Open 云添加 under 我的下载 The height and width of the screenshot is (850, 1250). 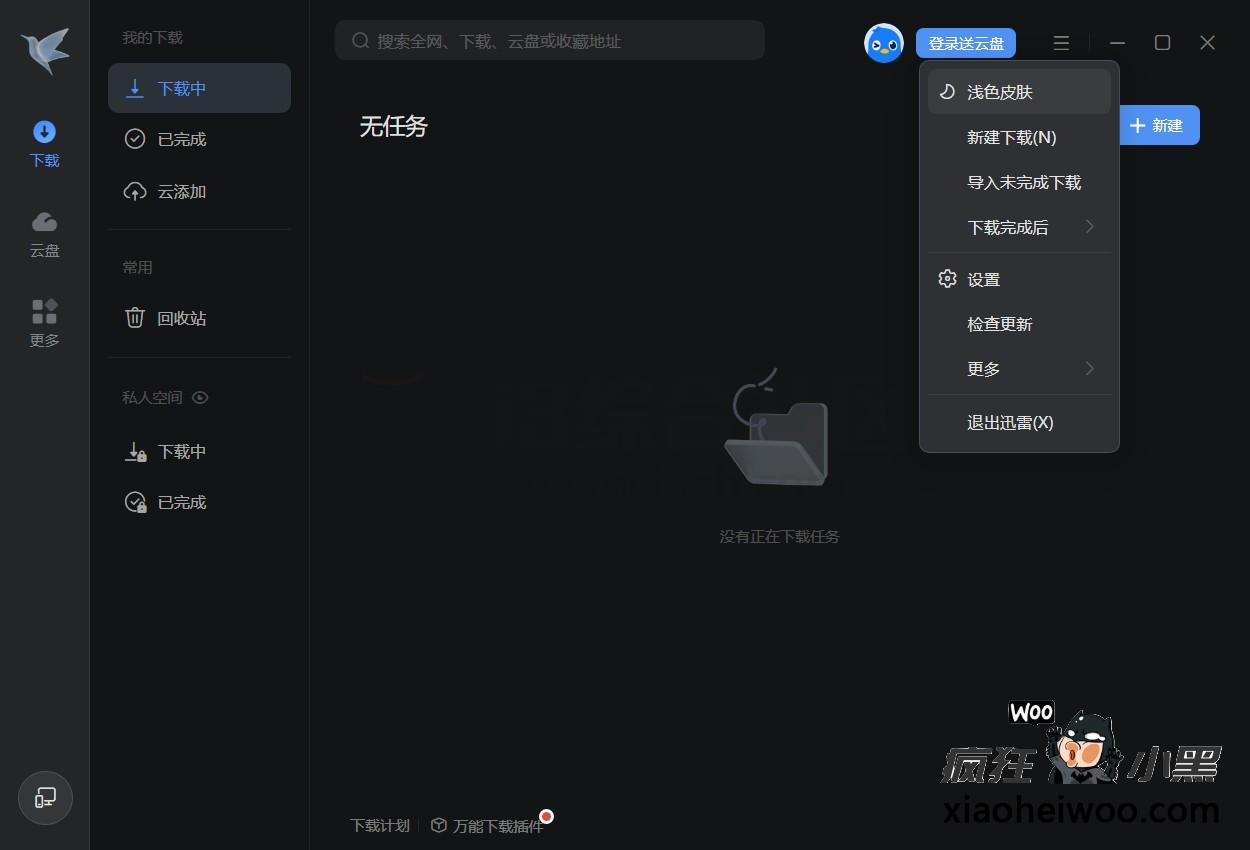point(180,191)
